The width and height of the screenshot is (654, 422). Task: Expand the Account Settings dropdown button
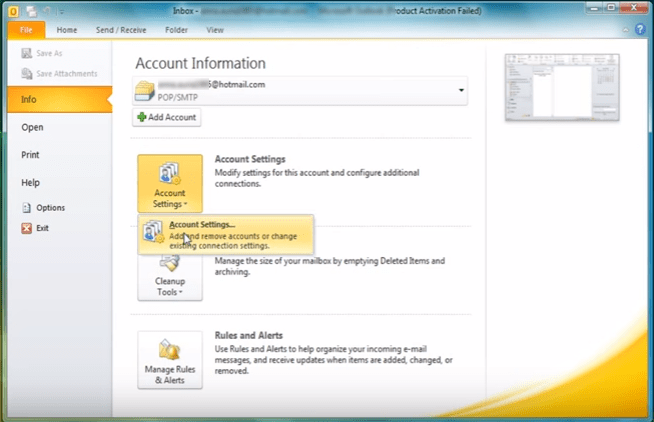point(170,183)
